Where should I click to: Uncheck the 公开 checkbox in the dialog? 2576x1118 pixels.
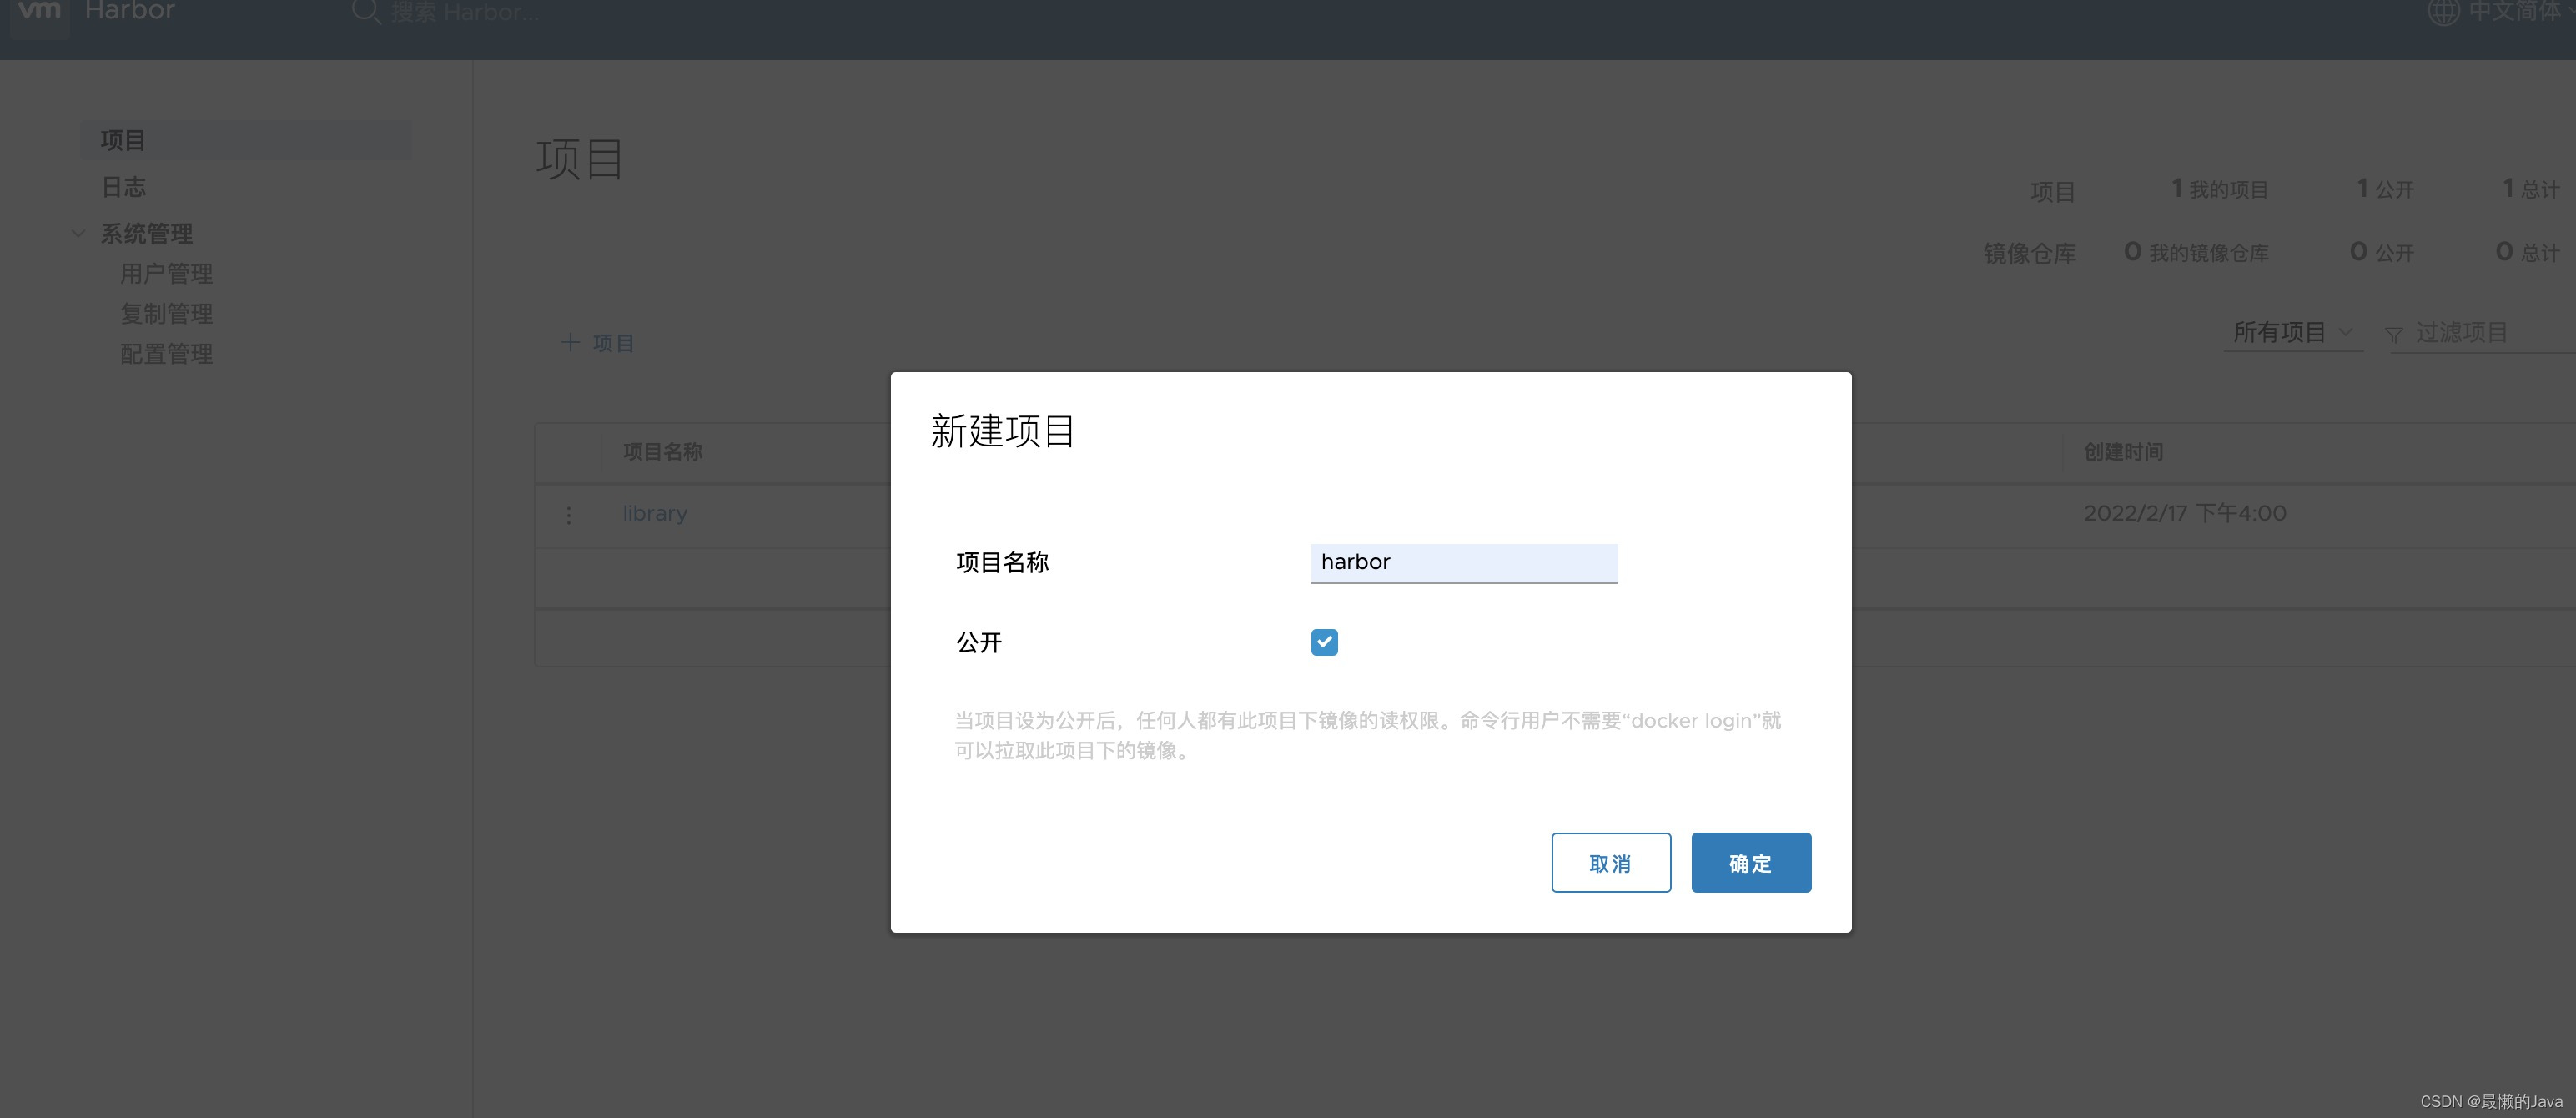[x=1324, y=642]
